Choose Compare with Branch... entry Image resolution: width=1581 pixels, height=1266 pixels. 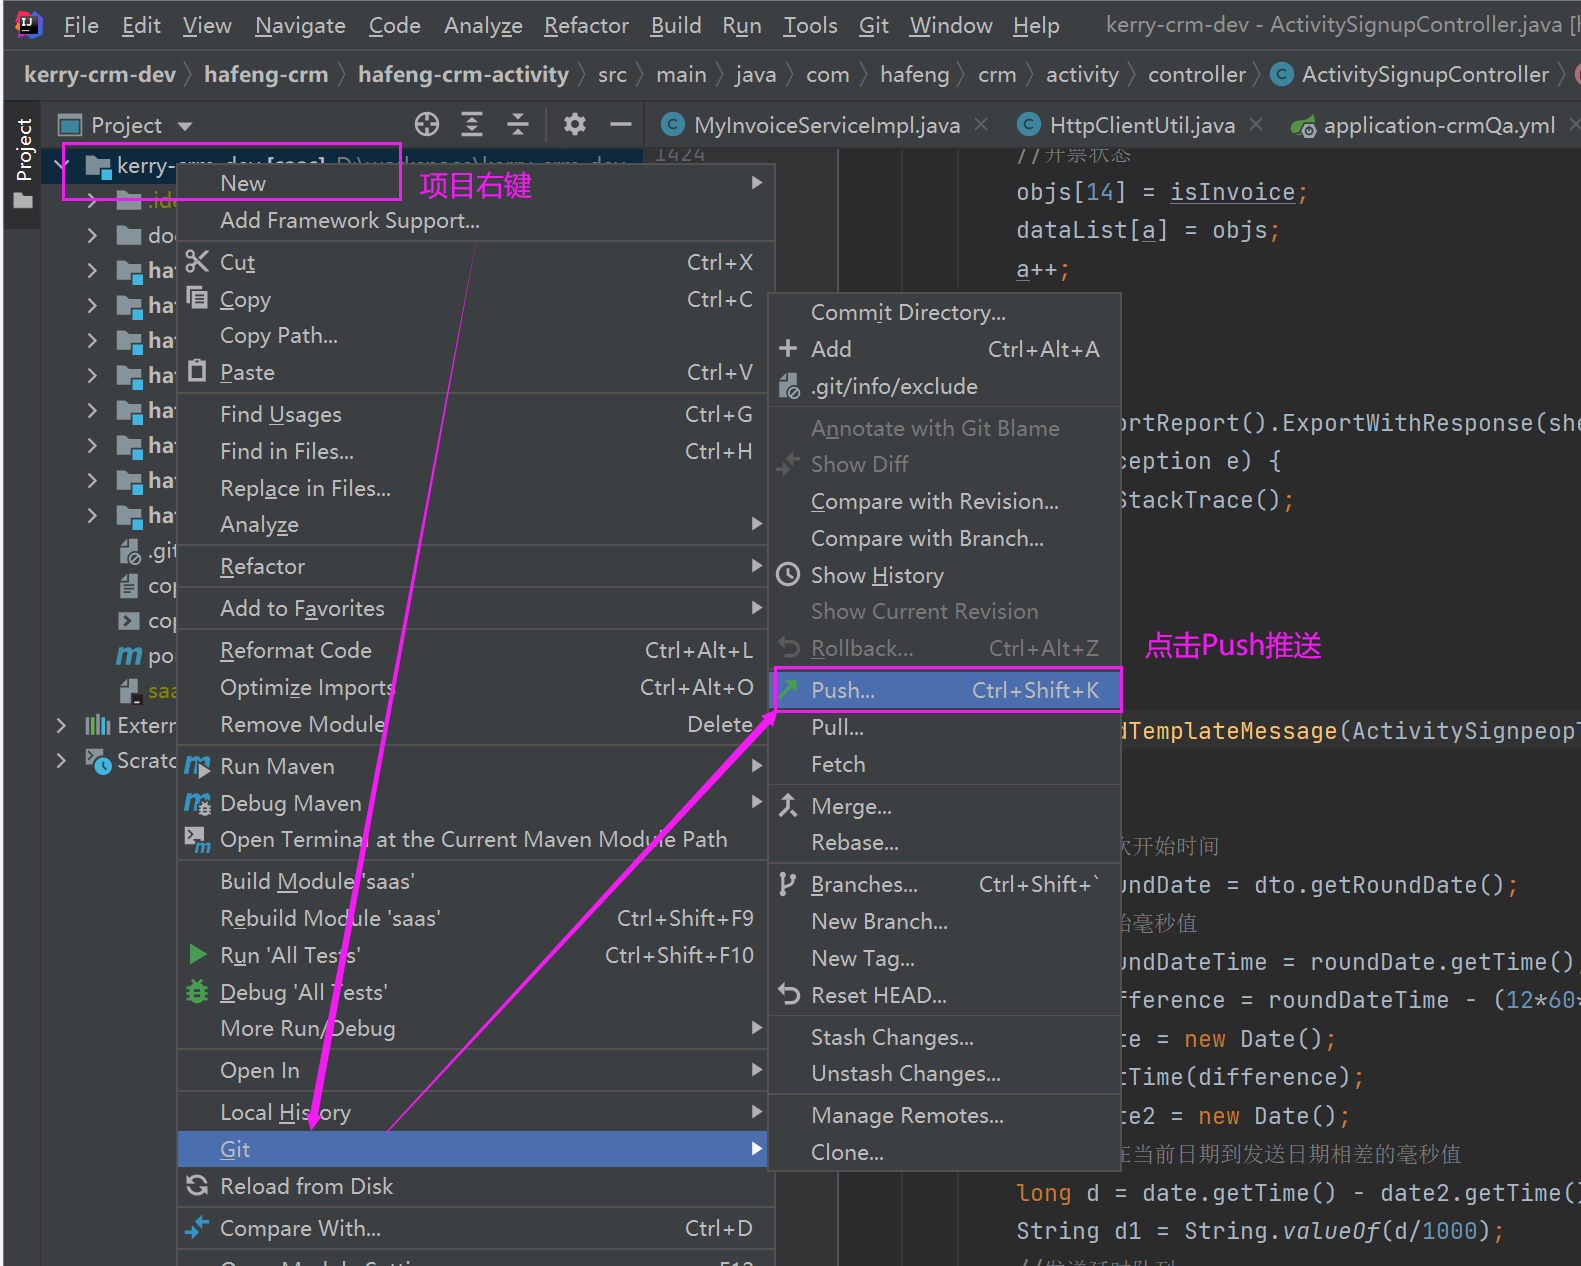coord(945,538)
